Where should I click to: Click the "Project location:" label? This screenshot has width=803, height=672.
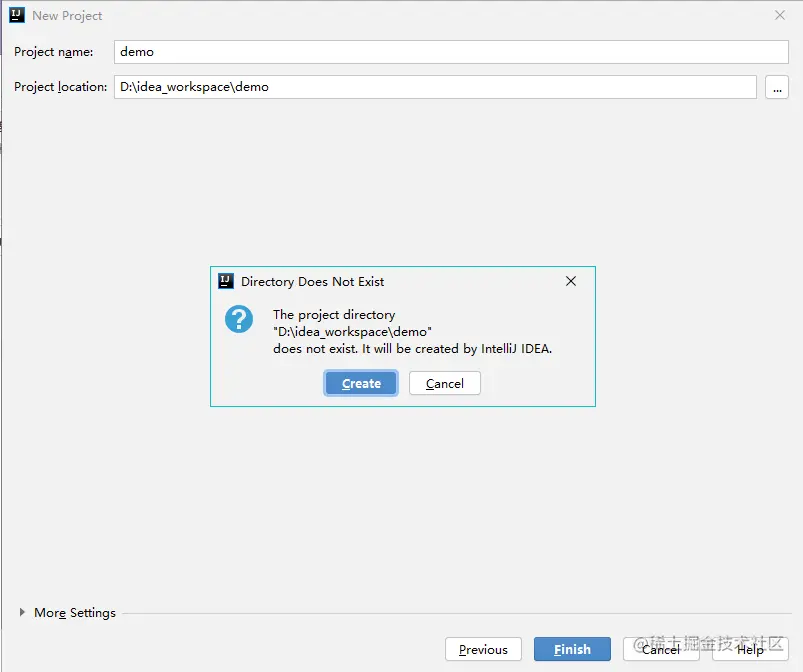pyautogui.click(x=60, y=87)
